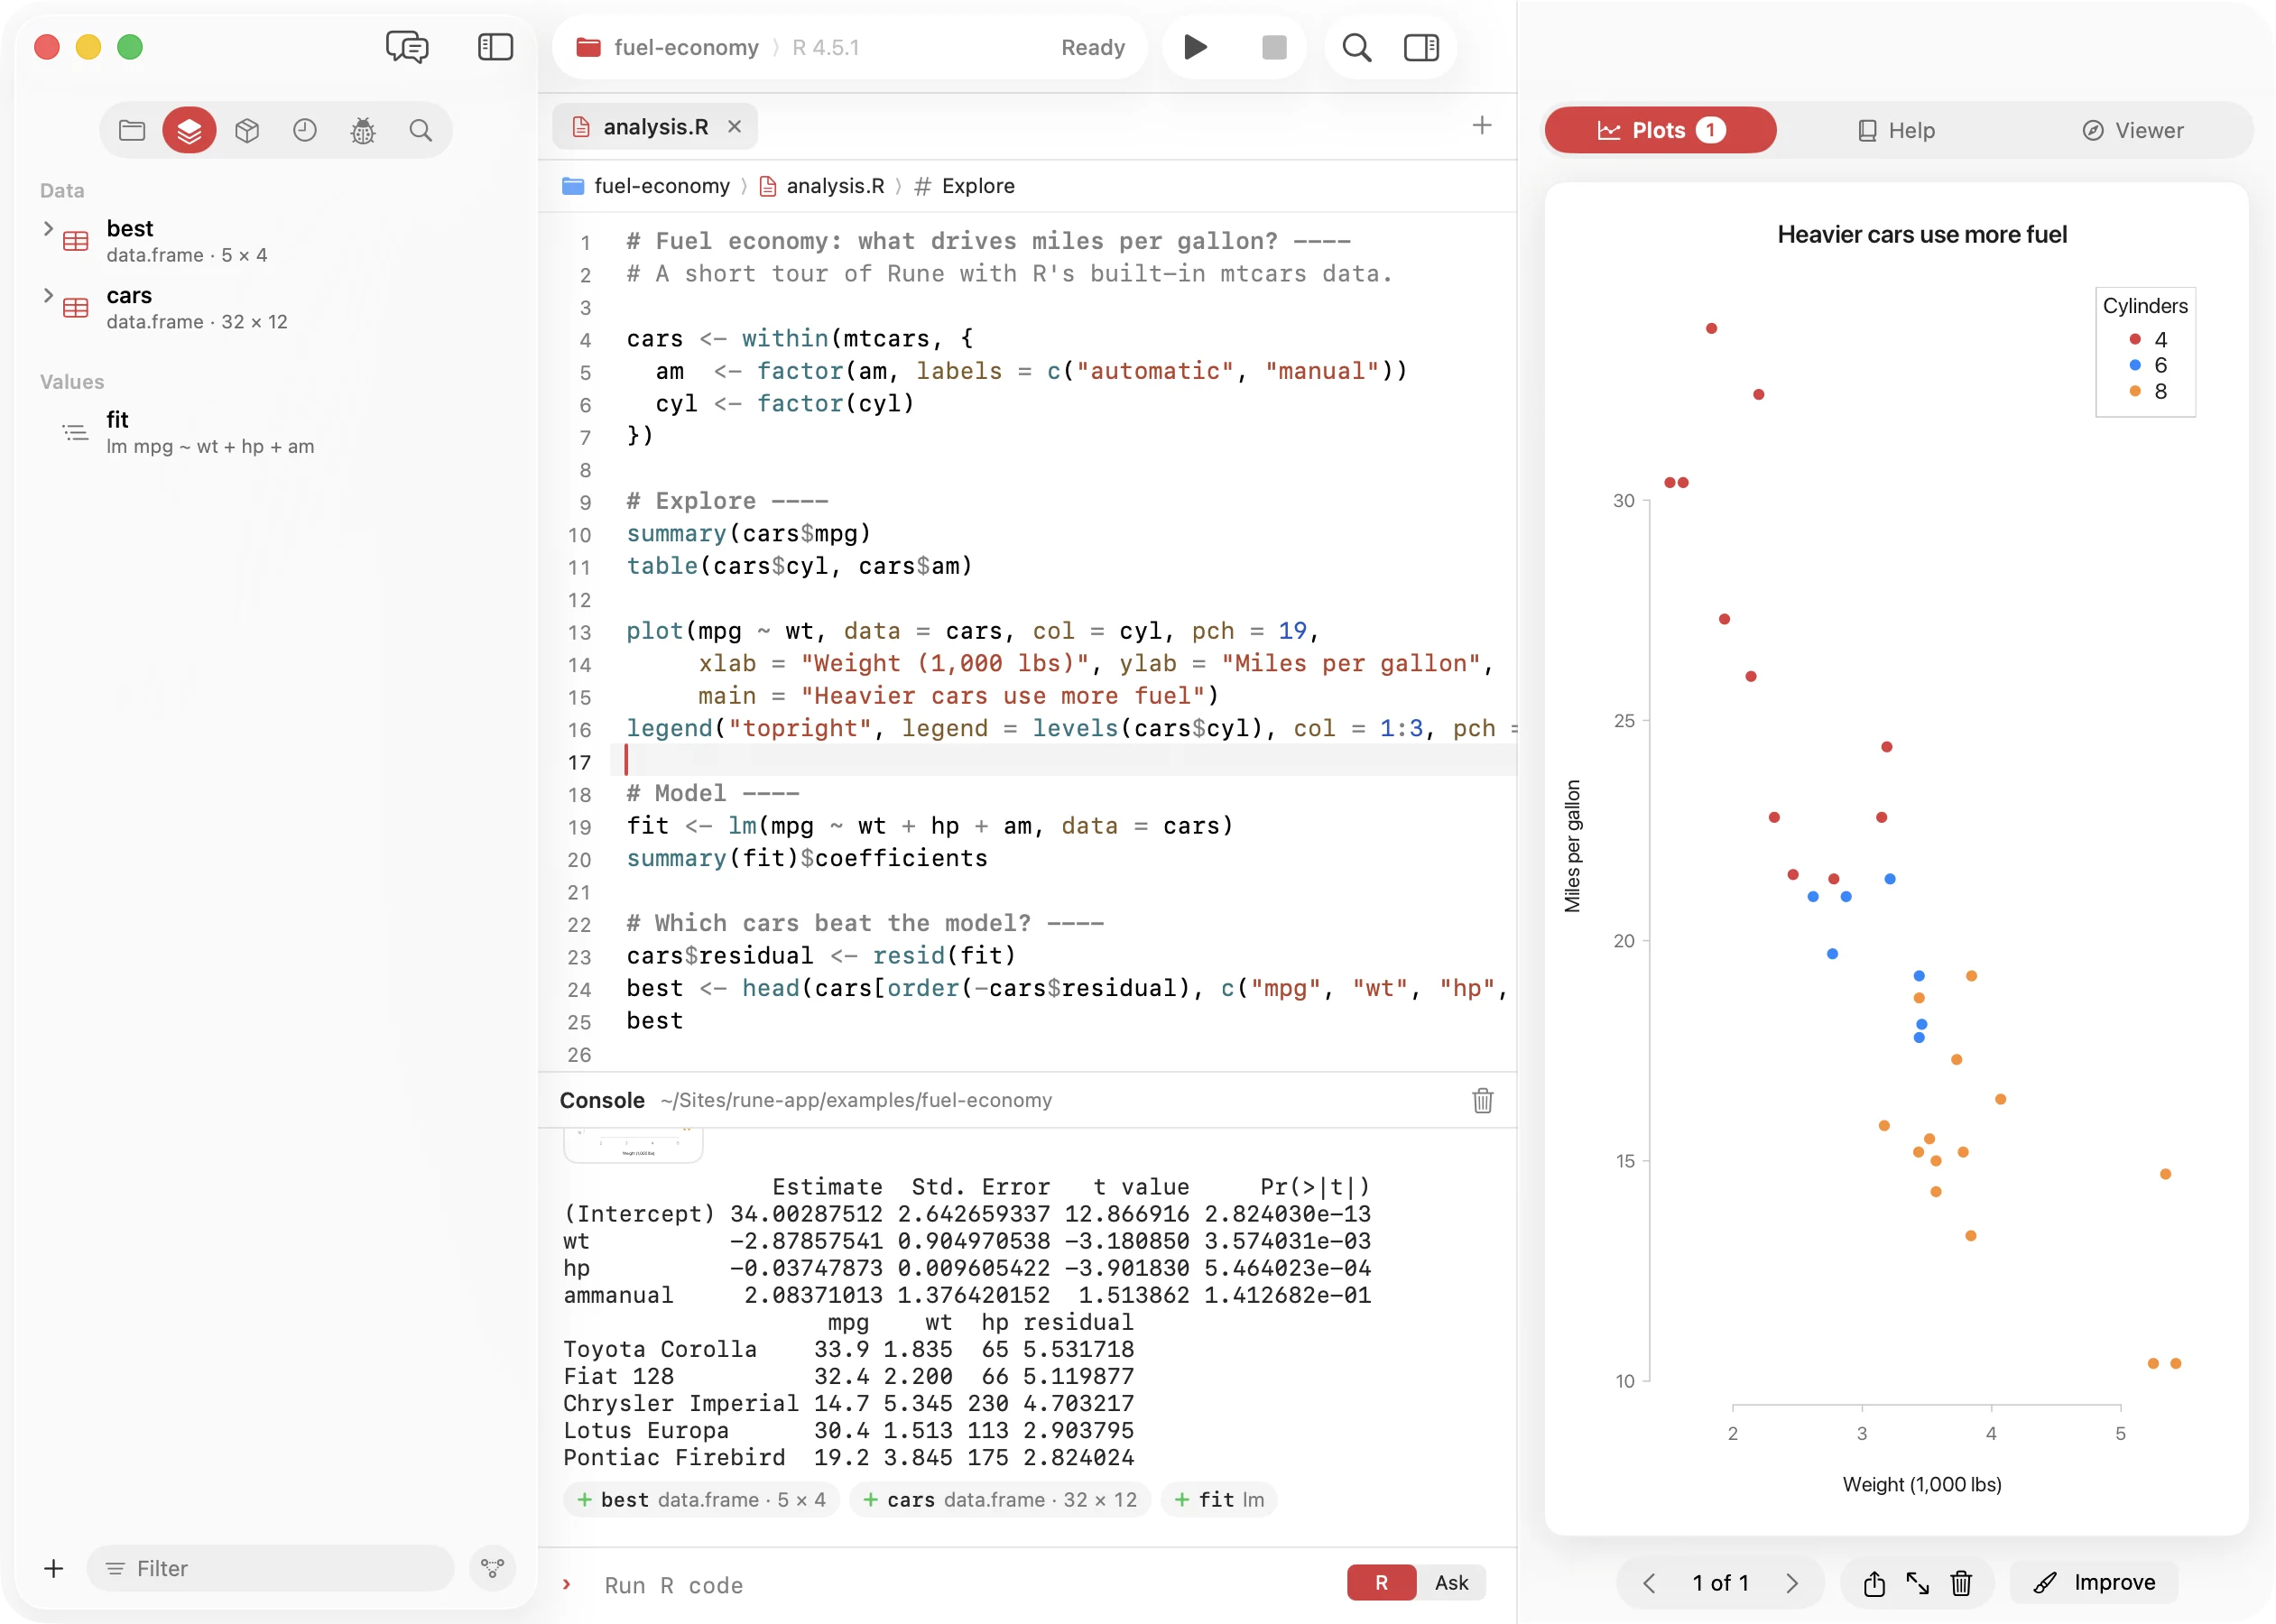2276x1624 pixels.
Task: Focus the Run R code input
Action: (950, 1585)
